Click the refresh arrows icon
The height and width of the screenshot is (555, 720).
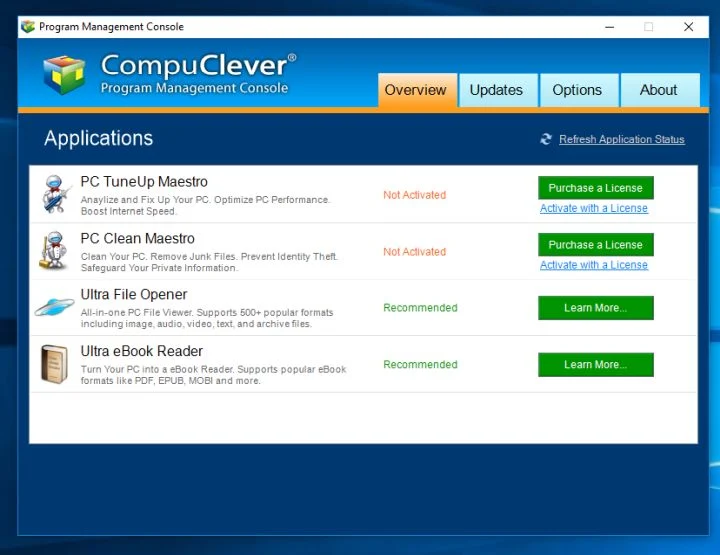pyautogui.click(x=546, y=139)
